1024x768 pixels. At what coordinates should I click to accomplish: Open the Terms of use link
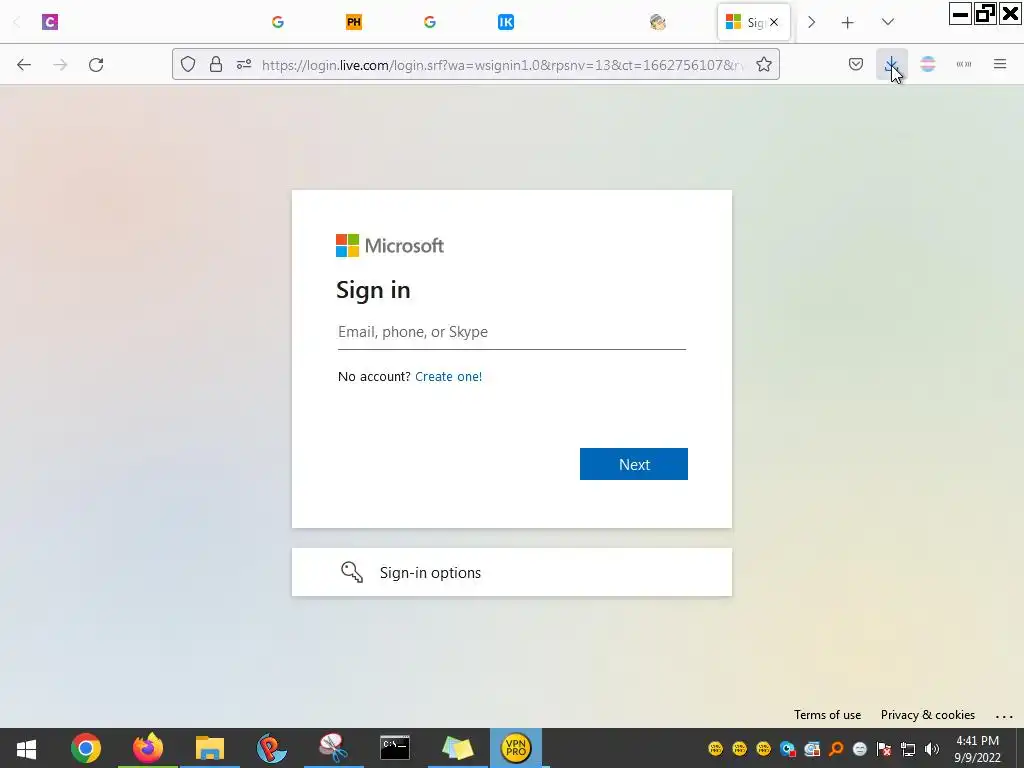tap(827, 715)
